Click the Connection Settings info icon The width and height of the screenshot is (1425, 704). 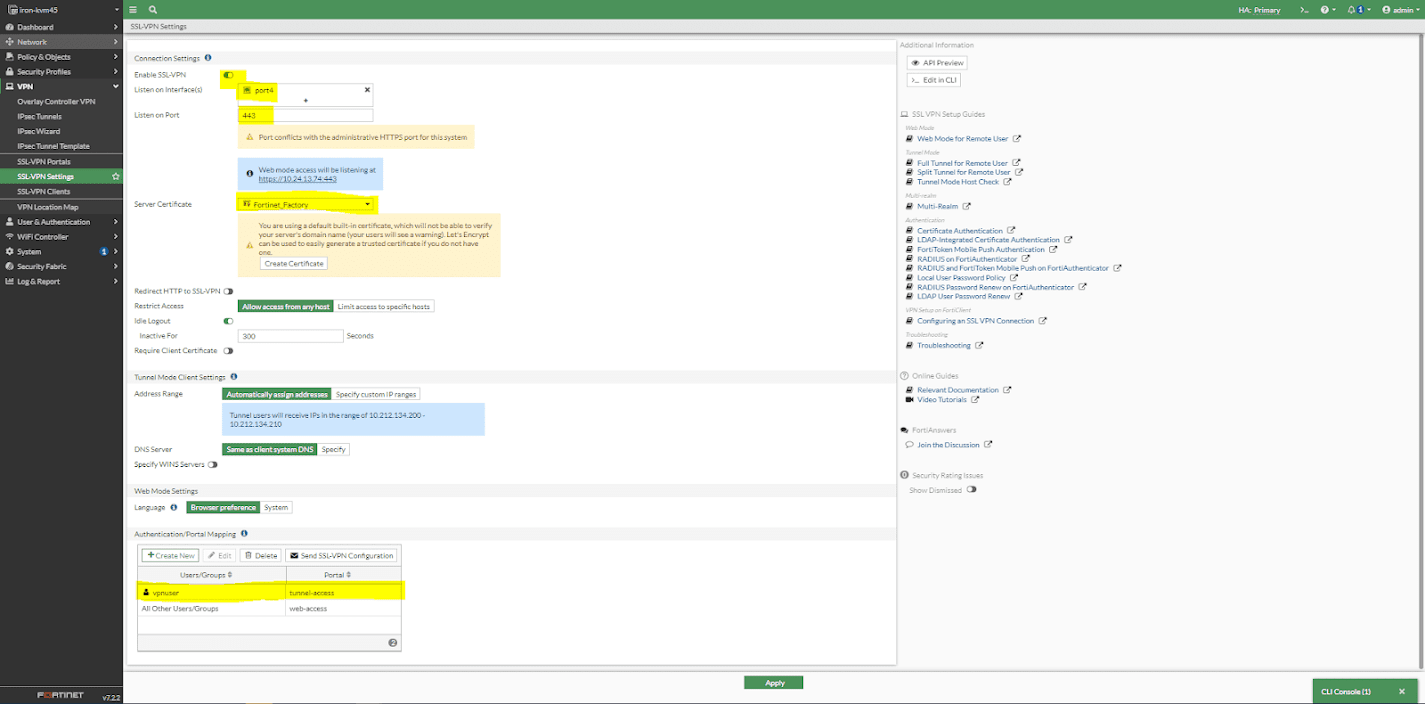pos(208,58)
